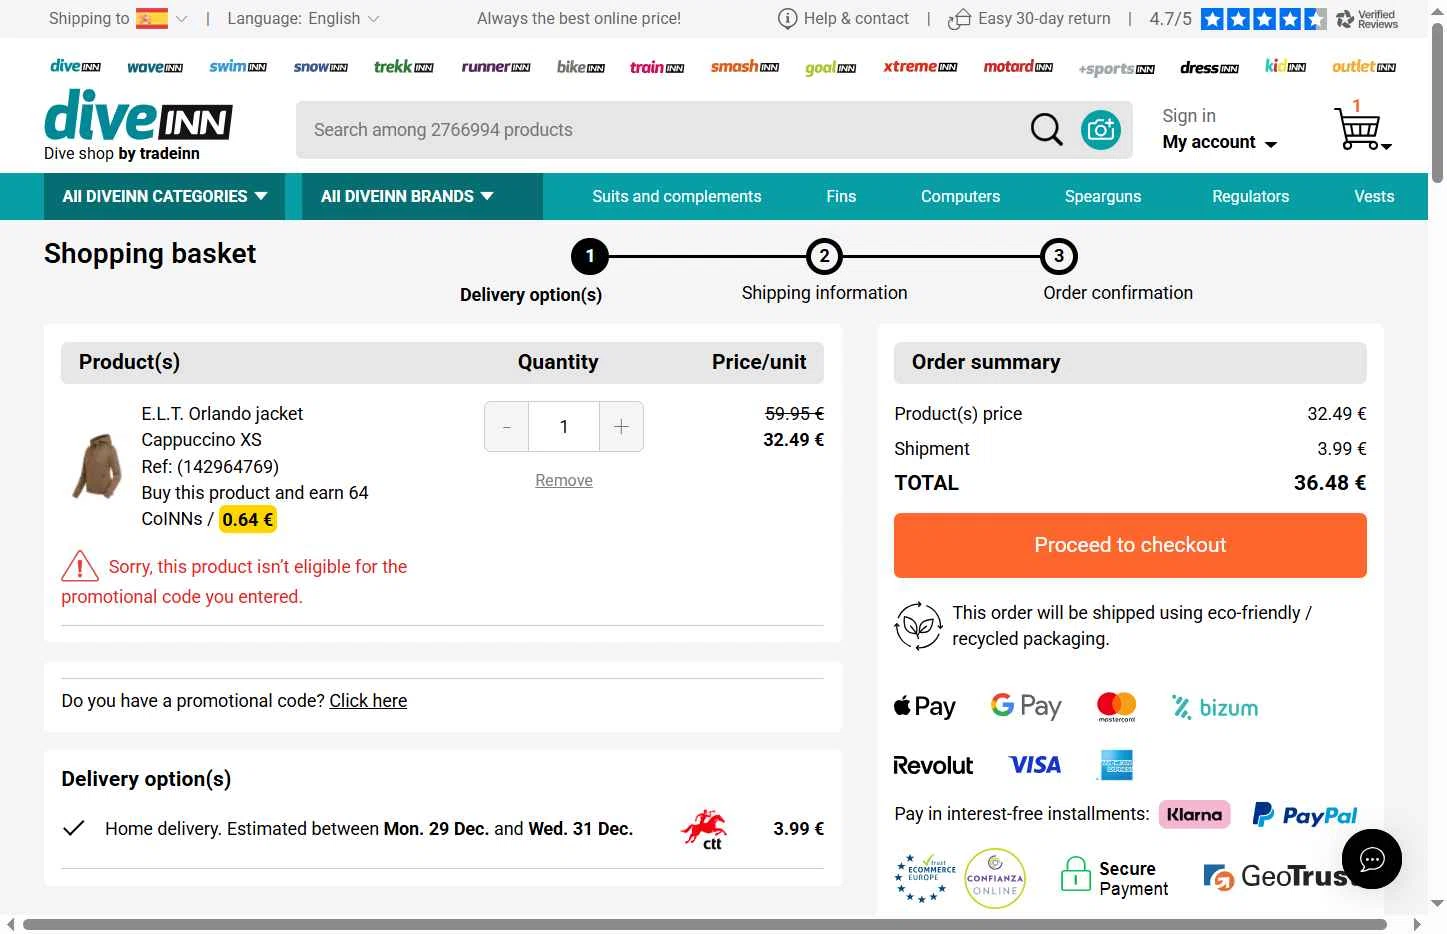
Task: Click the quantity input field
Action: click(x=564, y=427)
